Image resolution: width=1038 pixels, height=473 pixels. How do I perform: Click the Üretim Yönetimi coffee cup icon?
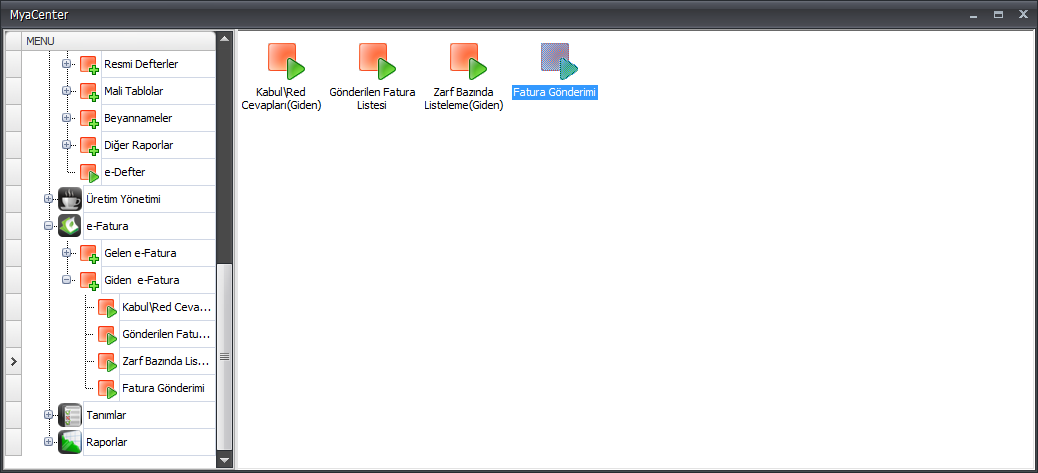point(70,199)
